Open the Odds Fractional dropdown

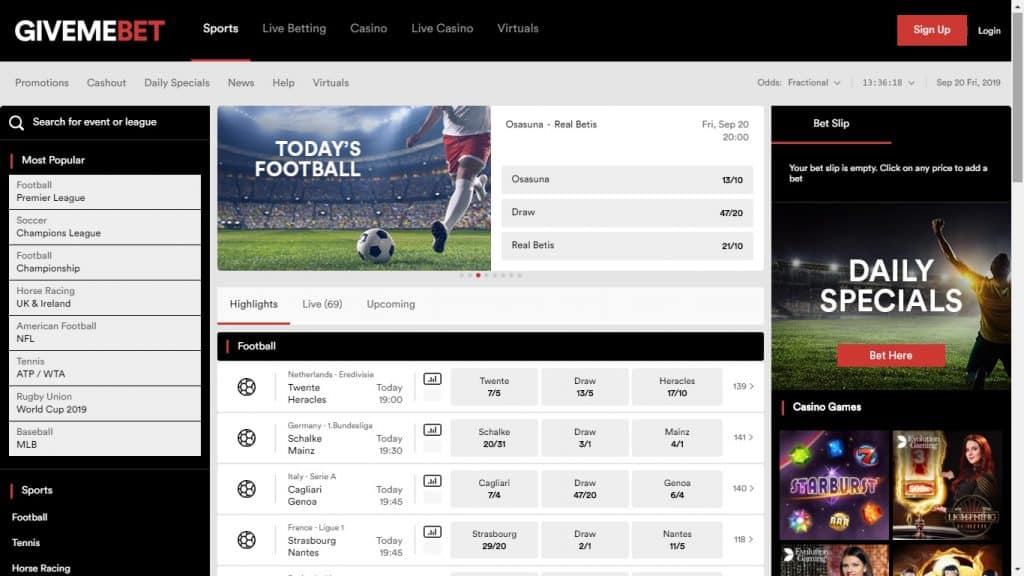[799, 83]
